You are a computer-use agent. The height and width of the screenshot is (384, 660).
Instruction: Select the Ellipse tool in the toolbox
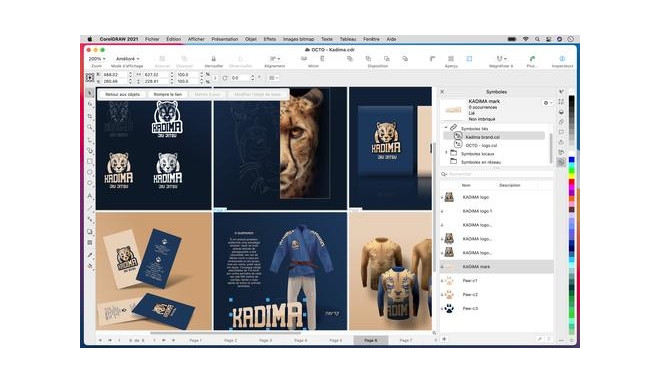coord(90,173)
